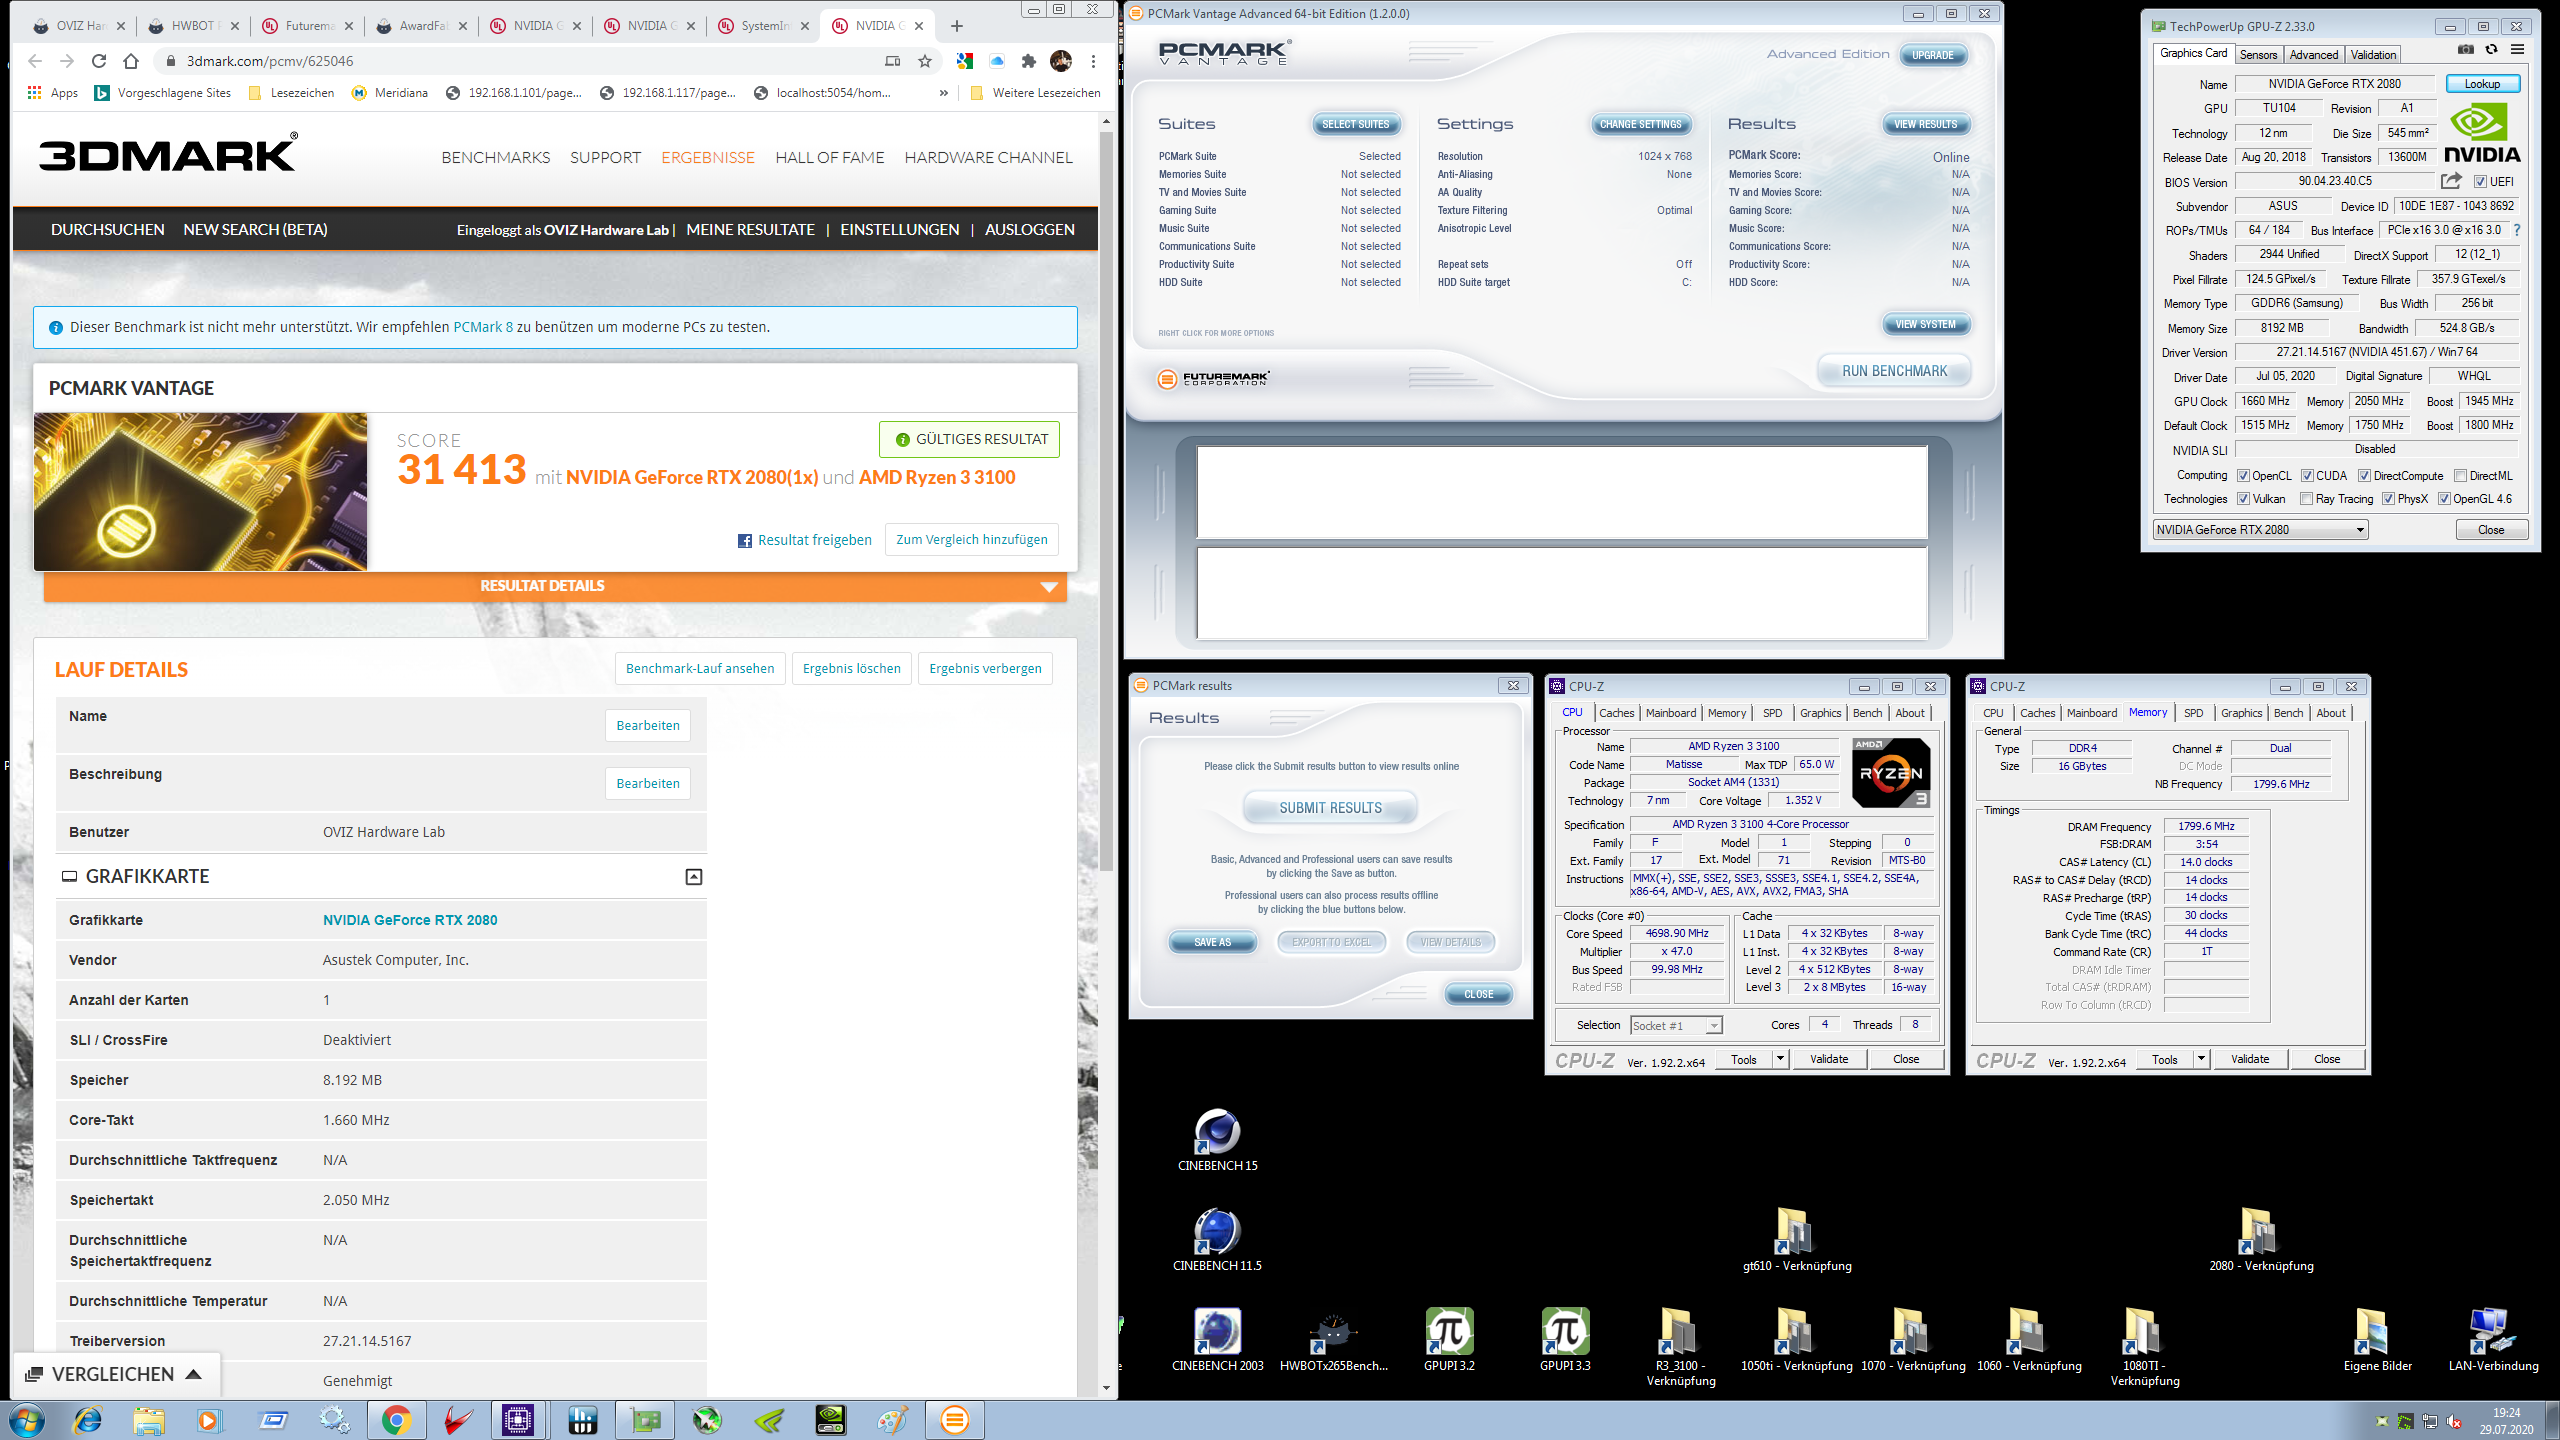
Task: Open the CPU-Z taskbar icon
Action: [519, 1420]
